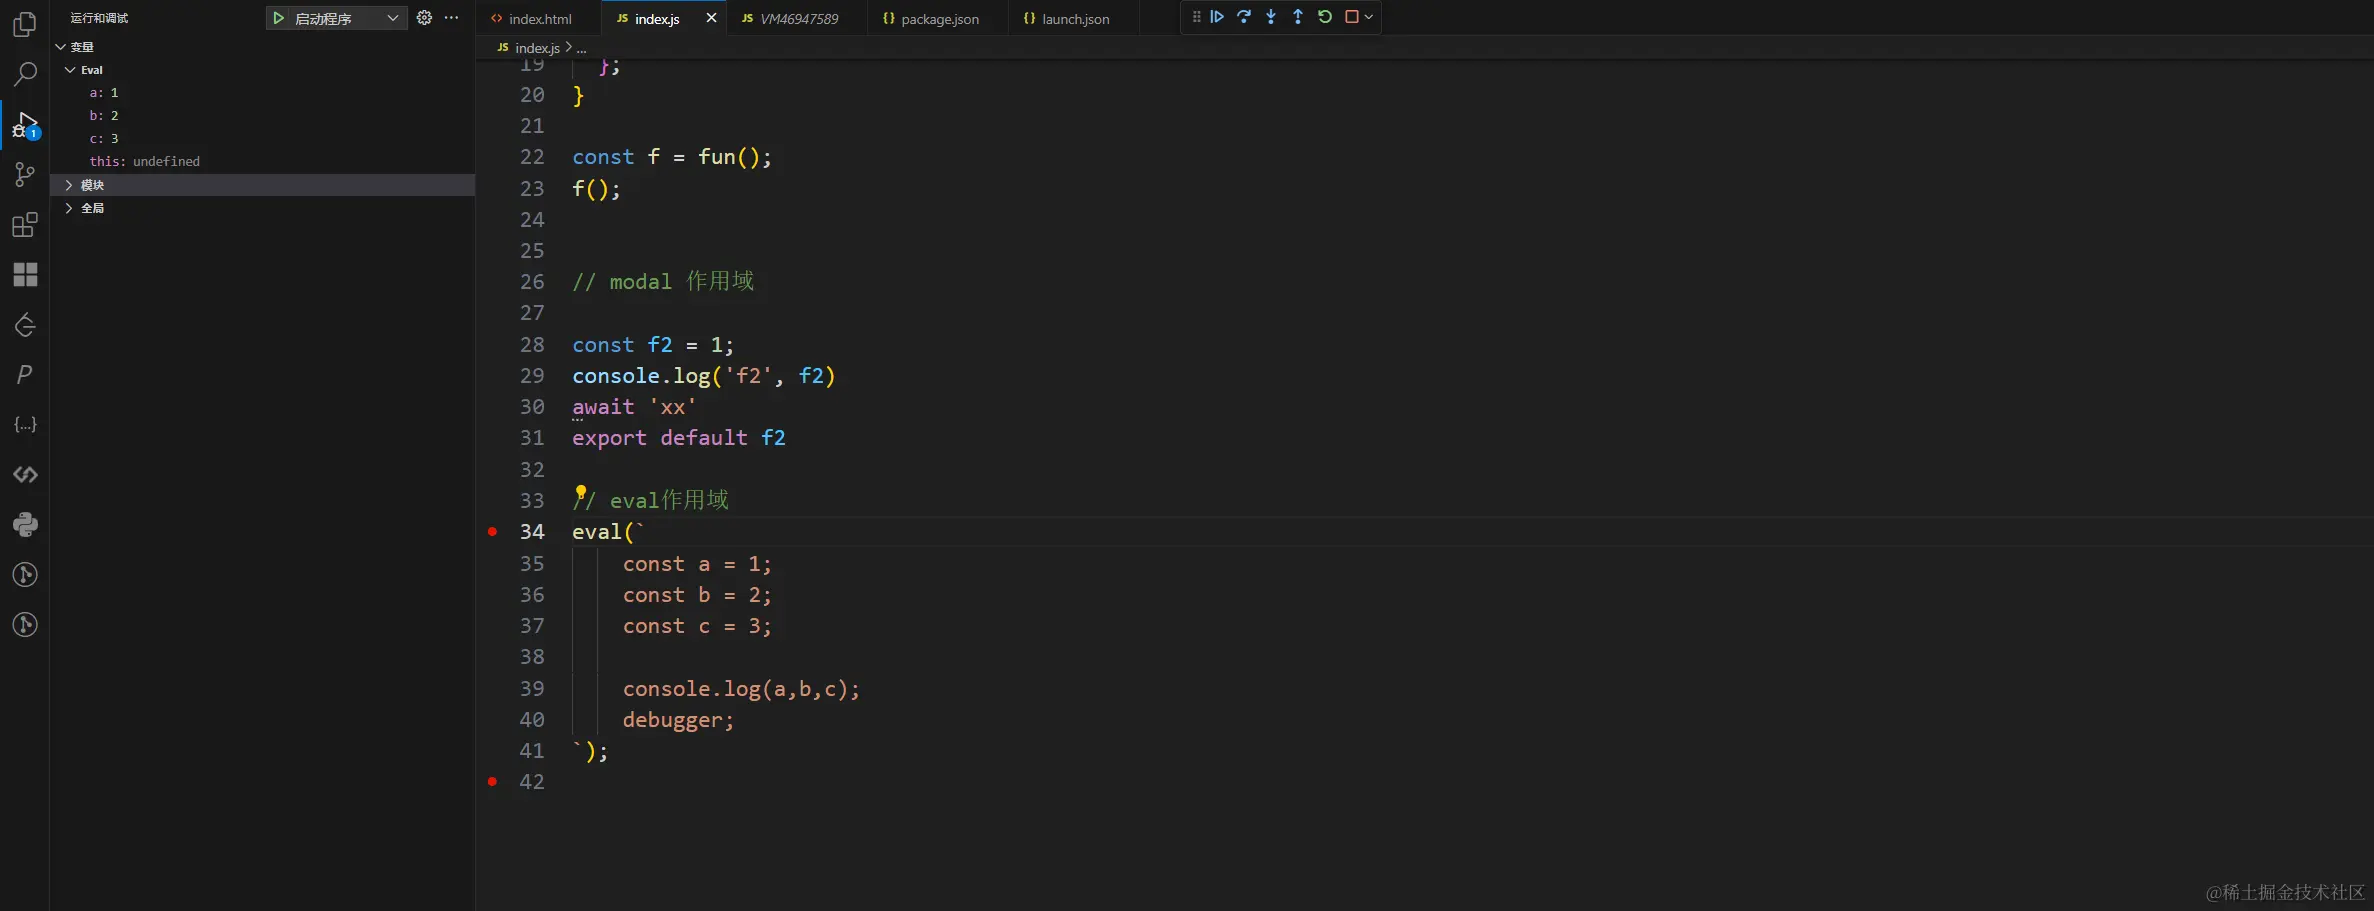2374x911 pixels.
Task: Start debugging with the green play button
Action: (x=279, y=18)
